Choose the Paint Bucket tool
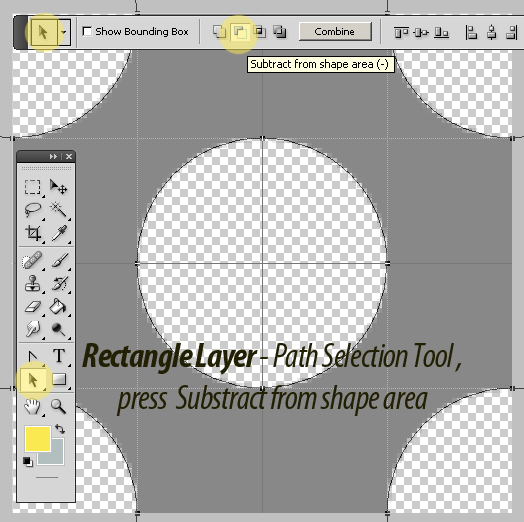This screenshot has height=522, width=524. [x=58, y=306]
